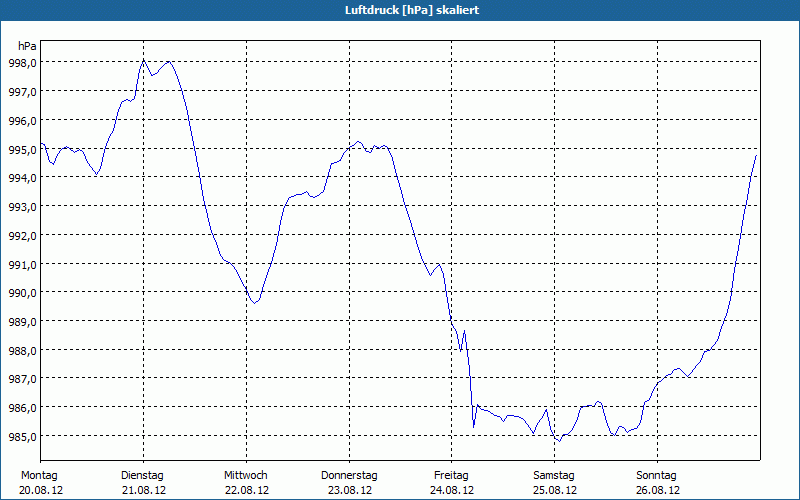The height and width of the screenshot is (500, 800).
Task: Click the date 22.08.12
Action: click(x=247, y=491)
